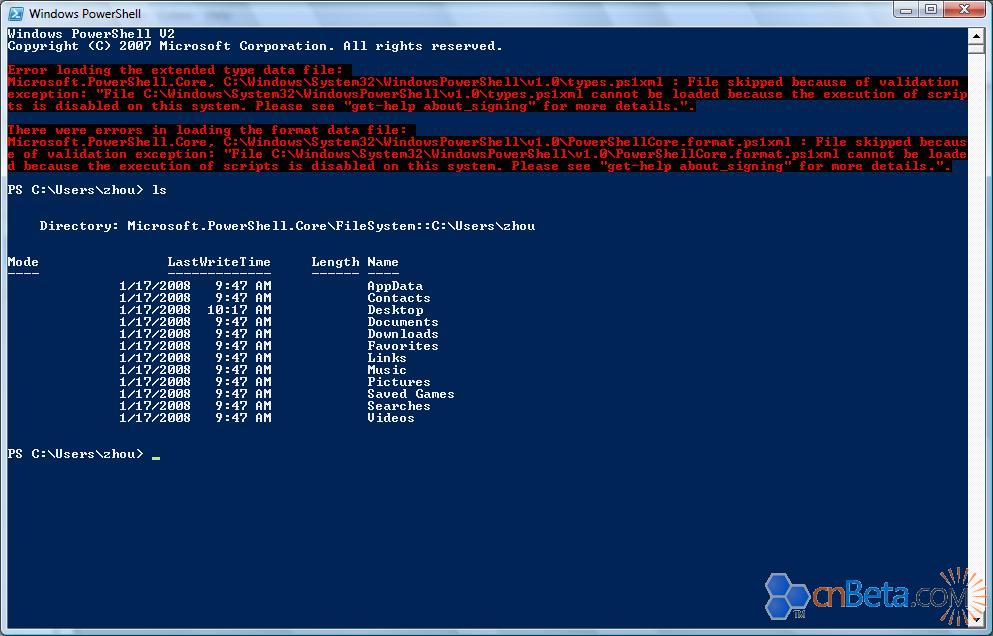Click the PowerShell icon in the title bar
This screenshot has width=993, height=636.
click(17, 13)
